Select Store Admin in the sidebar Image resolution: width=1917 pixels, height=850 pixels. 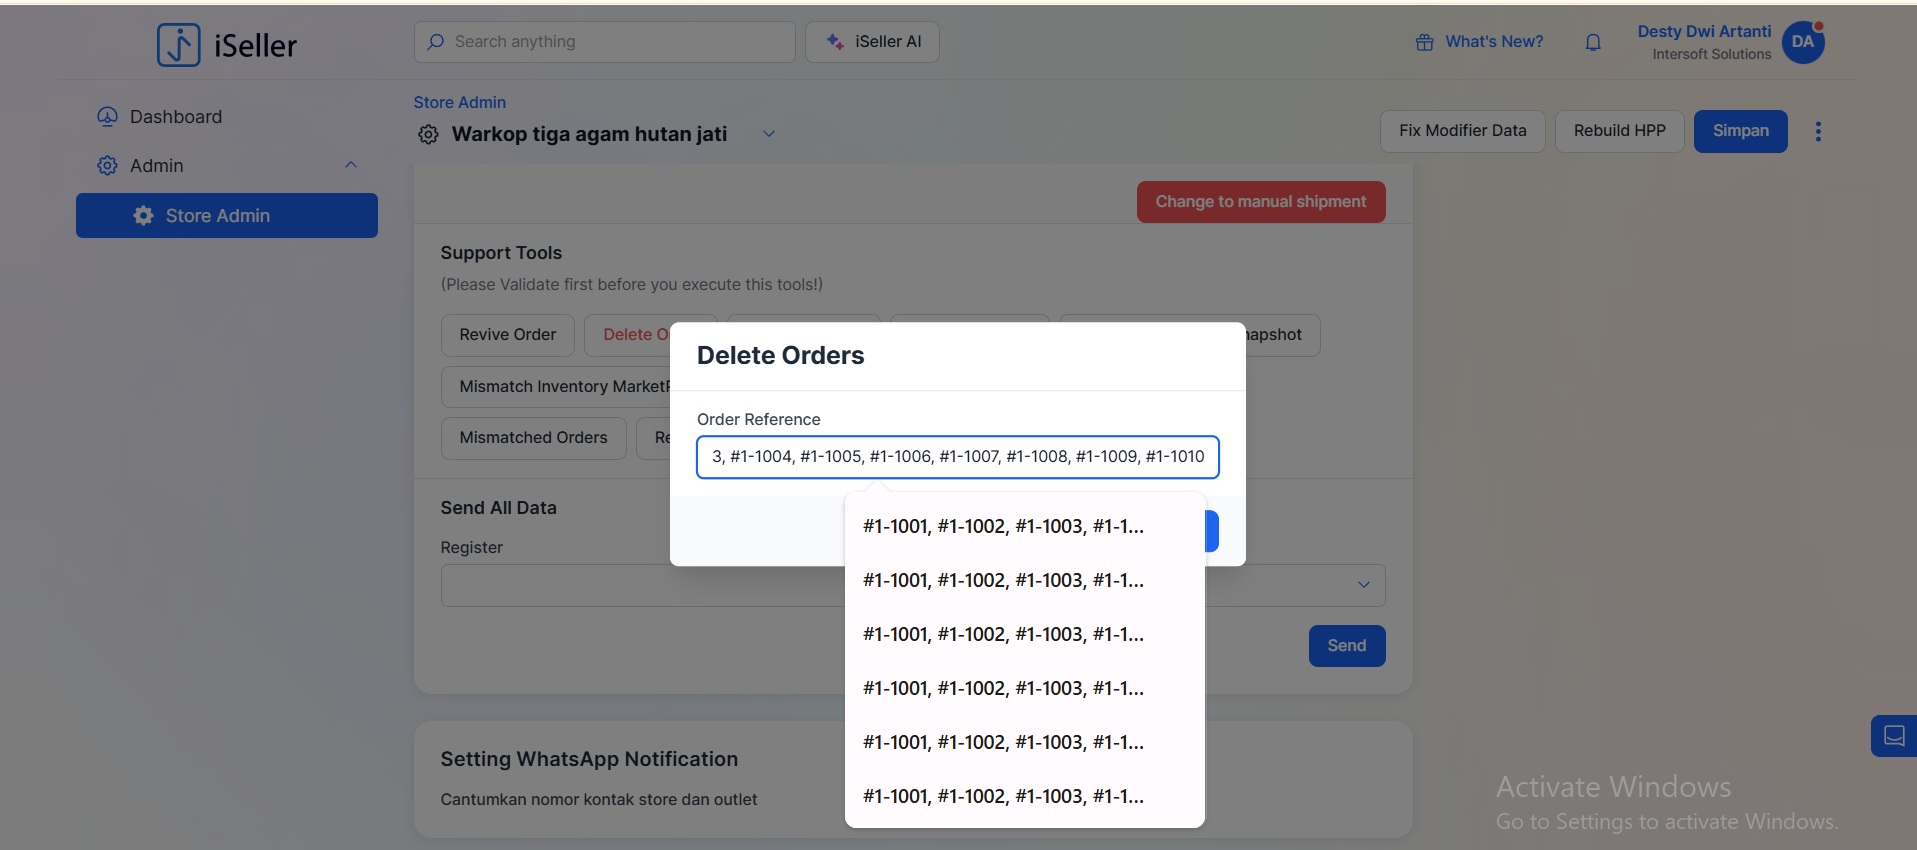(x=227, y=216)
